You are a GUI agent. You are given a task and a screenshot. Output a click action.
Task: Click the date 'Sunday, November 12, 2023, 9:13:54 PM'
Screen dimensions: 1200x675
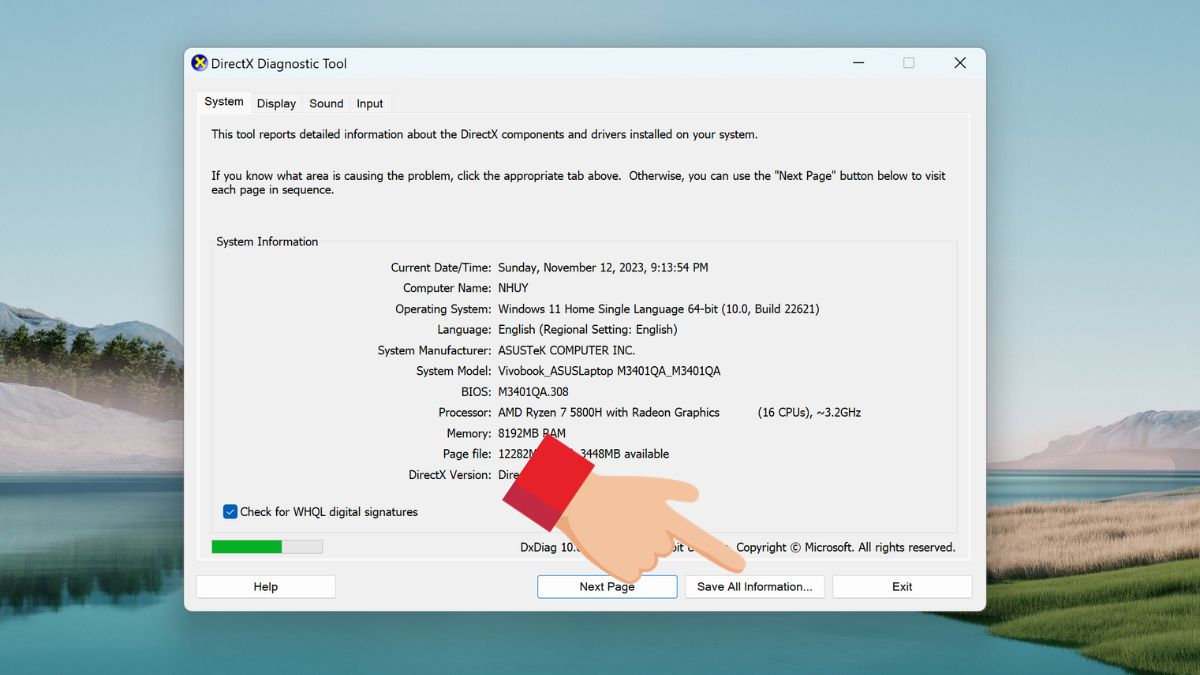[x=603, y=268]
